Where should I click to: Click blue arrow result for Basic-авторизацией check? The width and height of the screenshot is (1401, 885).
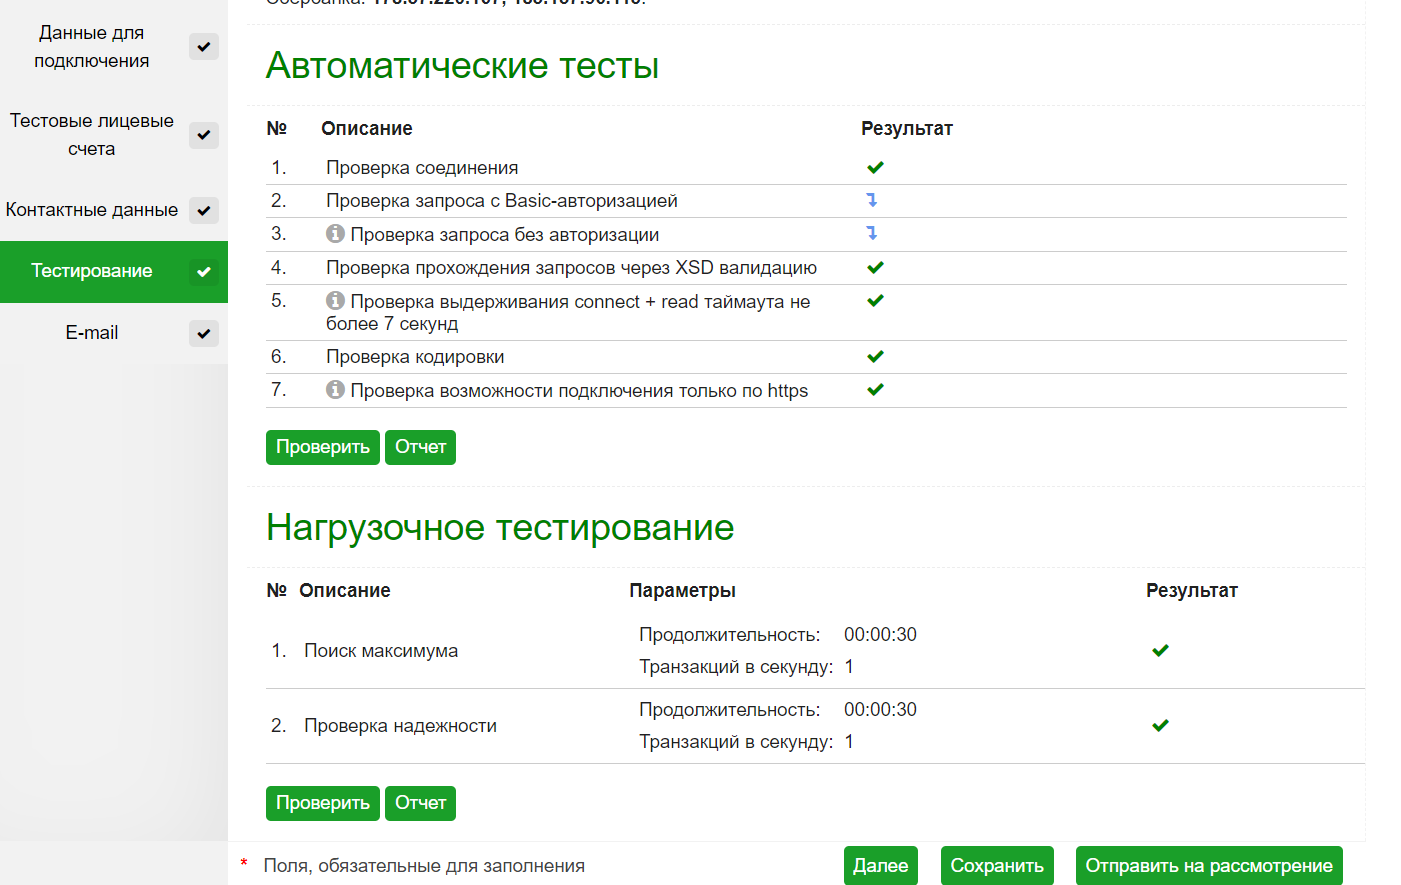(x=872, y=200)
